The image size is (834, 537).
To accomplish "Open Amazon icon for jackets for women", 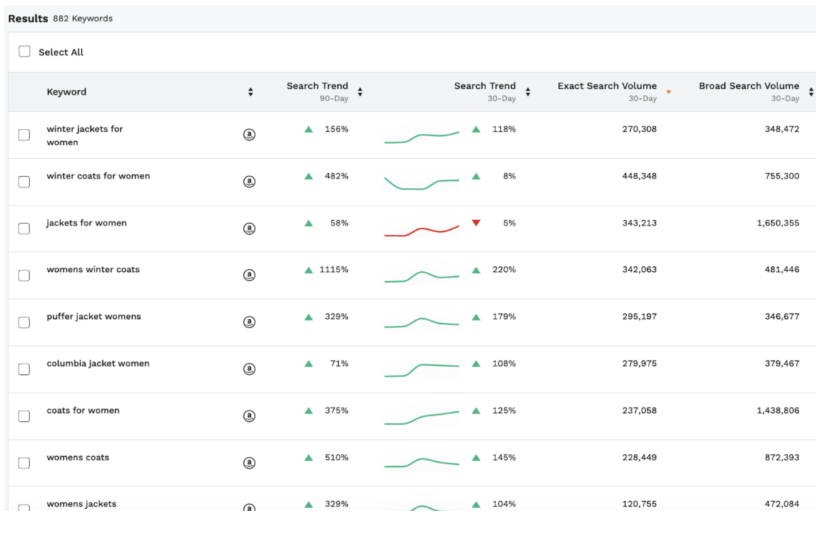I will pyautogui.click(x=249, y=229).
